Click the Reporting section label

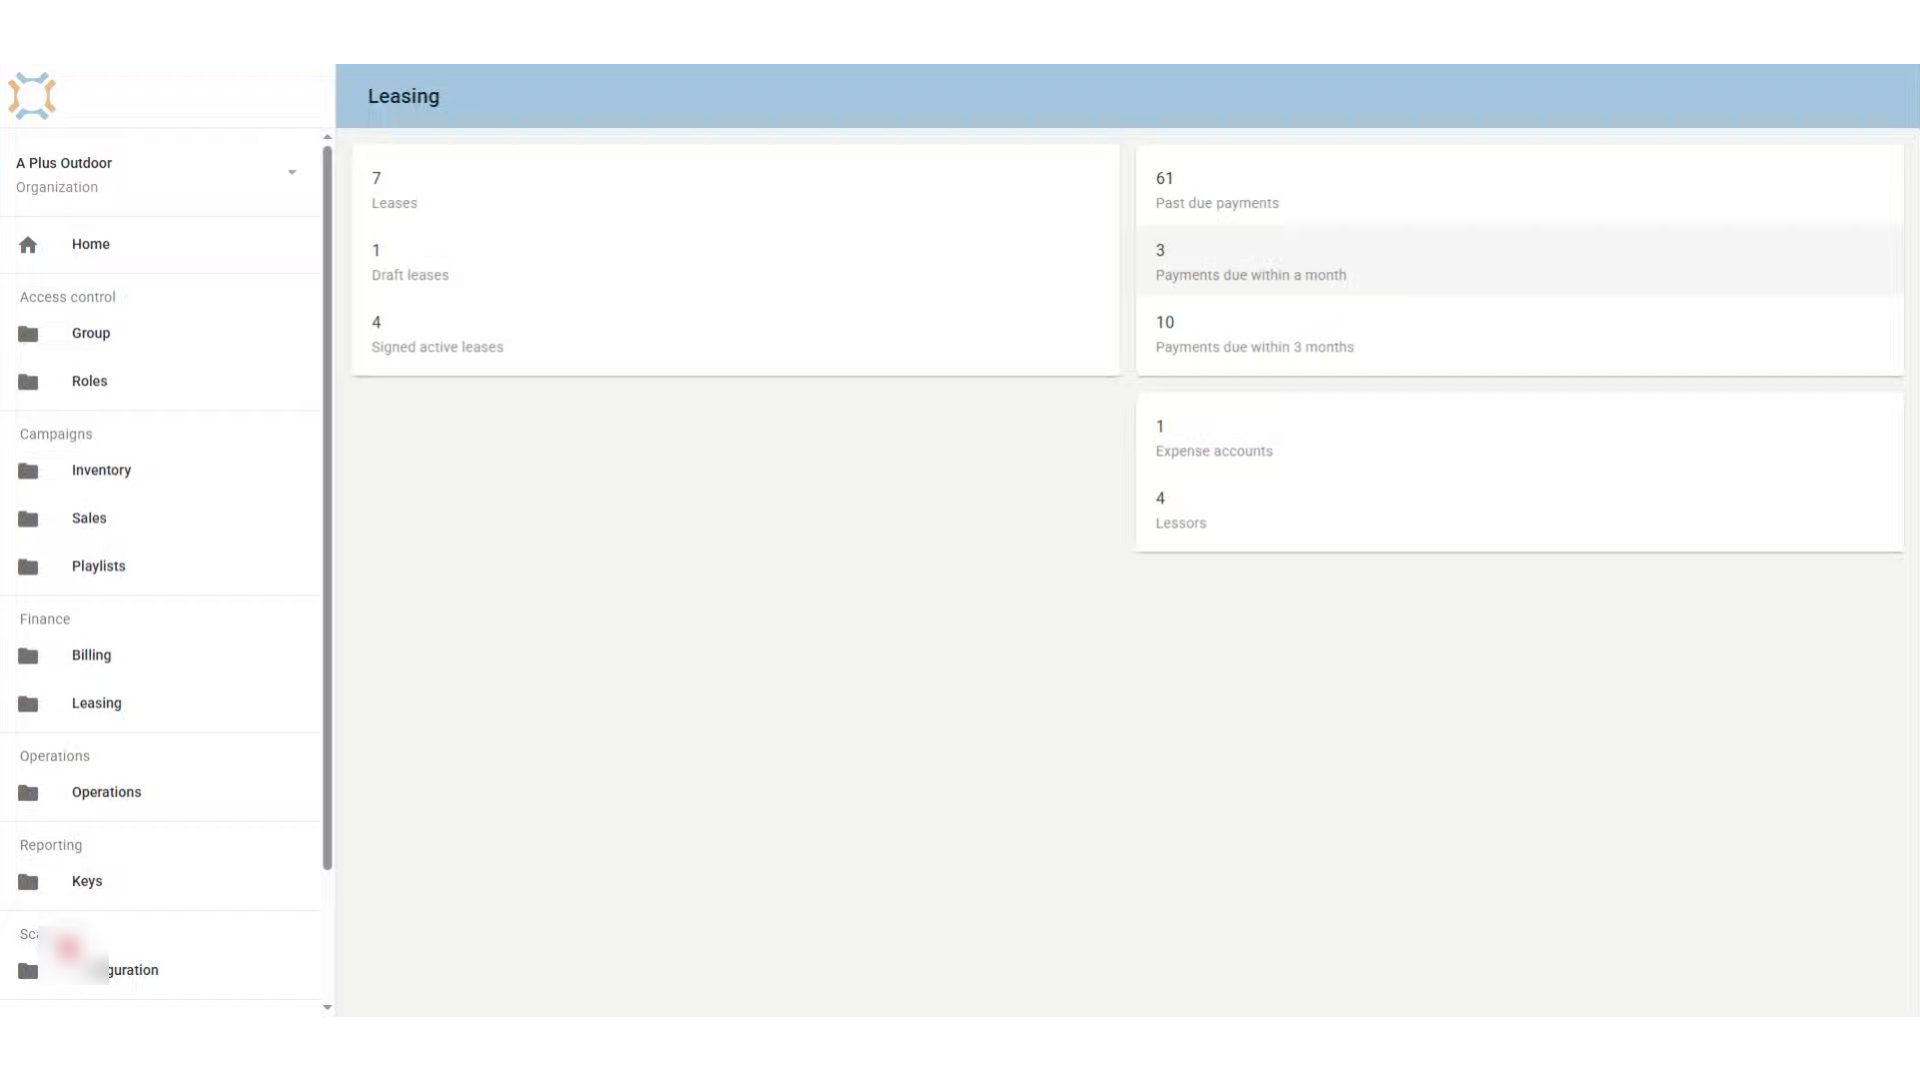tap(51, 845)
